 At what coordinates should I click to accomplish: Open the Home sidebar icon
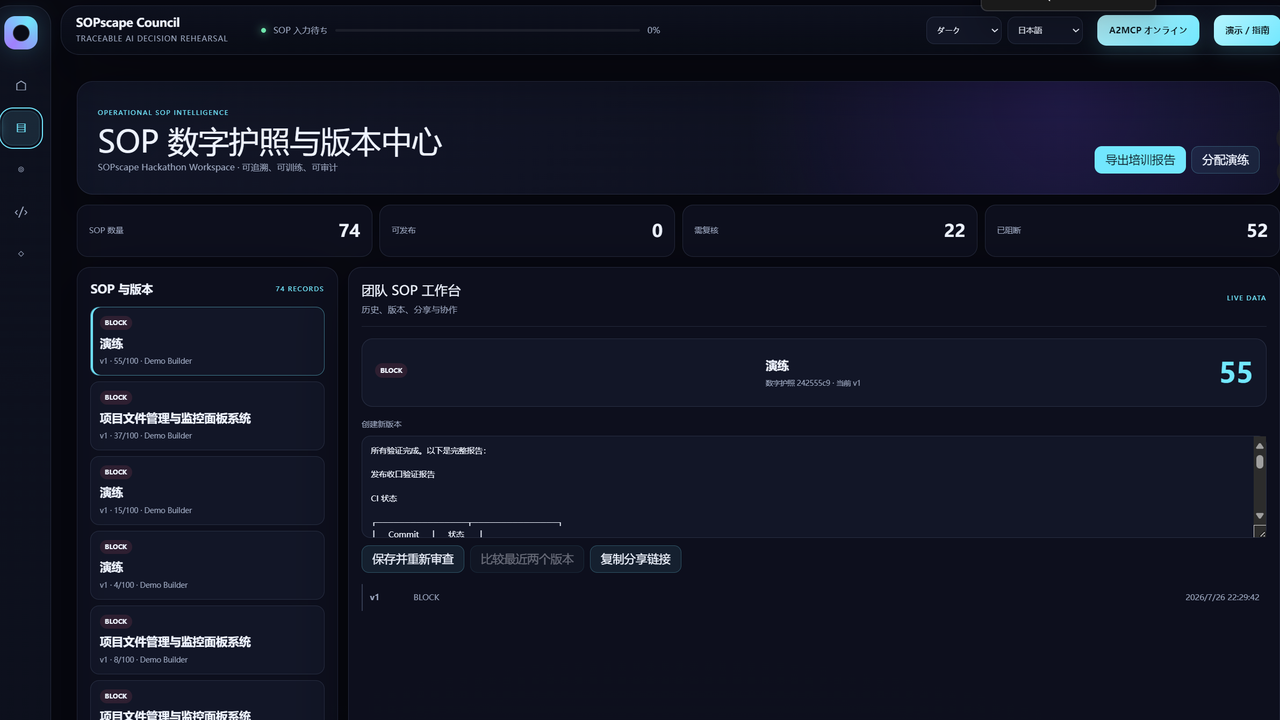coord(21,85)
